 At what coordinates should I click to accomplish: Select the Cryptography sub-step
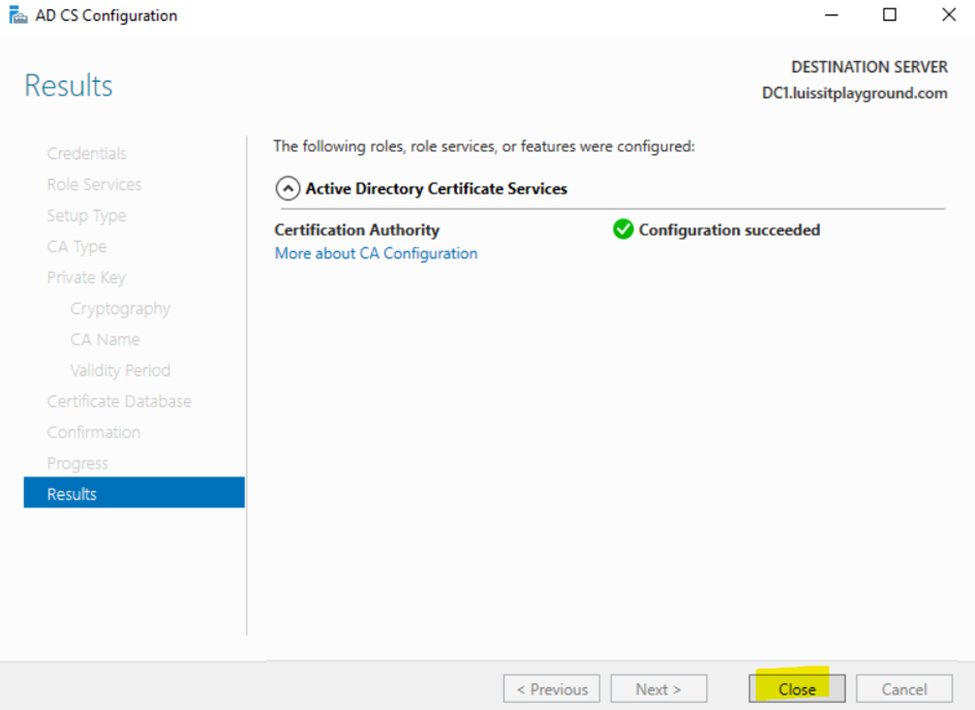[x=120, y=308]
